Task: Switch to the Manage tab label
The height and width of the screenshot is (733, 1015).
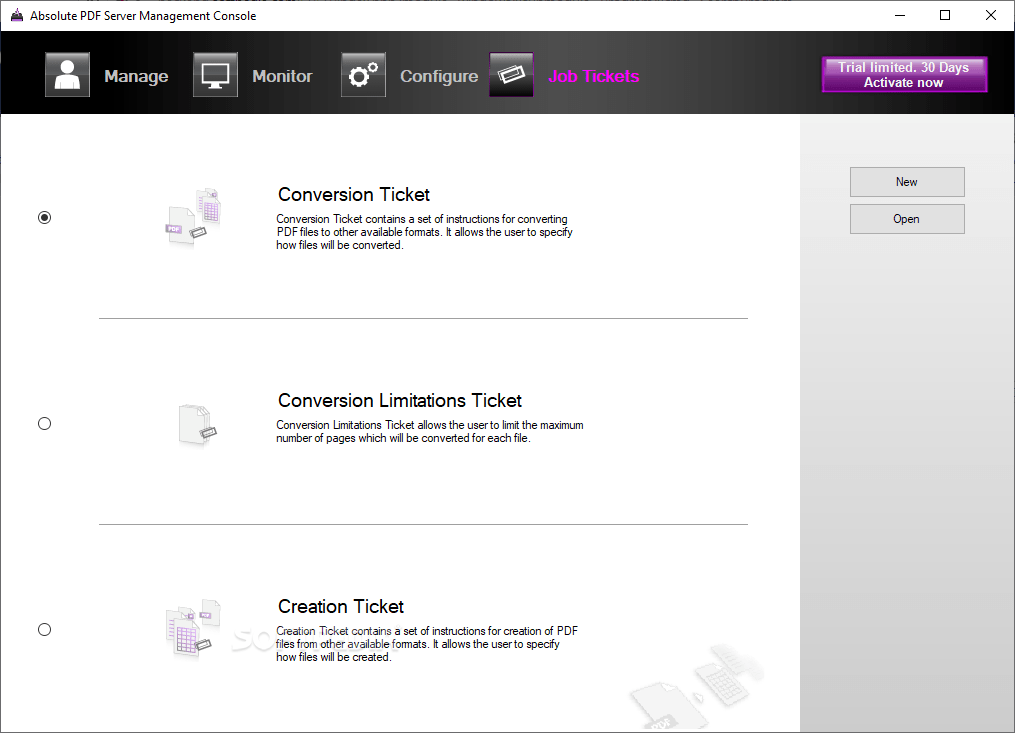Action: click(136, 76)
